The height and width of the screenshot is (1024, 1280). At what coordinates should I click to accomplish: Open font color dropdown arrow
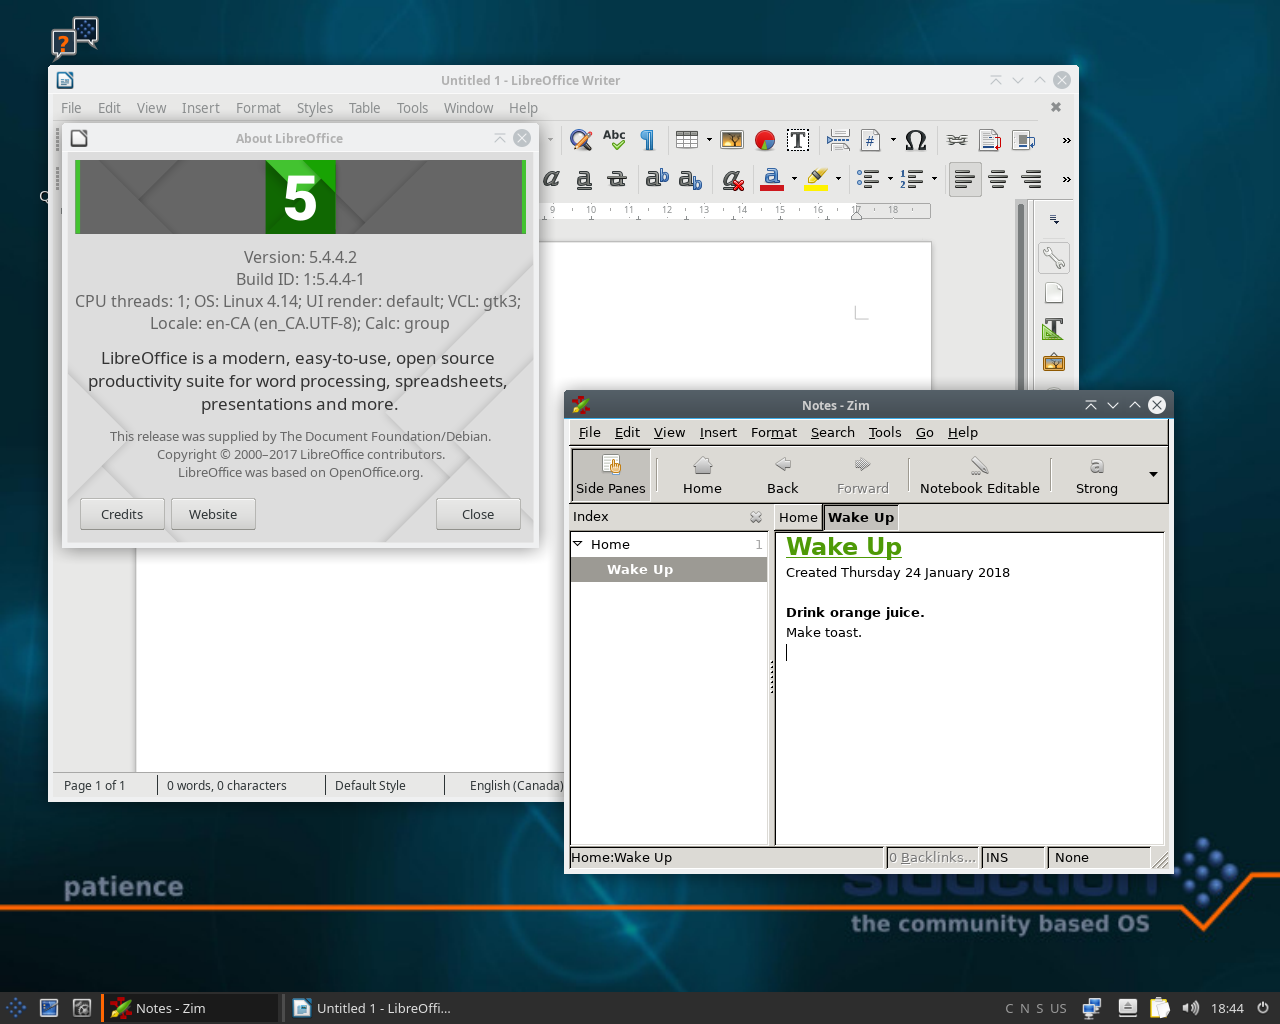click(794, 179)
